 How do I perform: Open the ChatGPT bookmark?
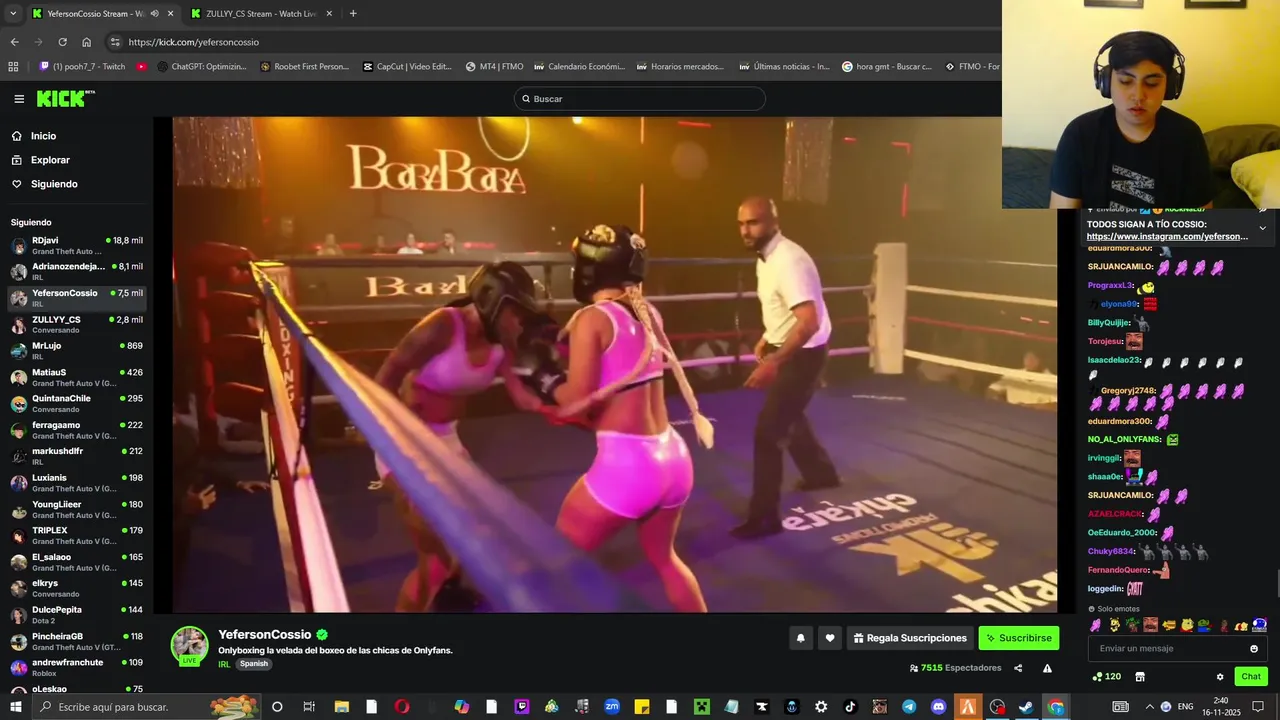pyautogui.click(x=203, y=67)
